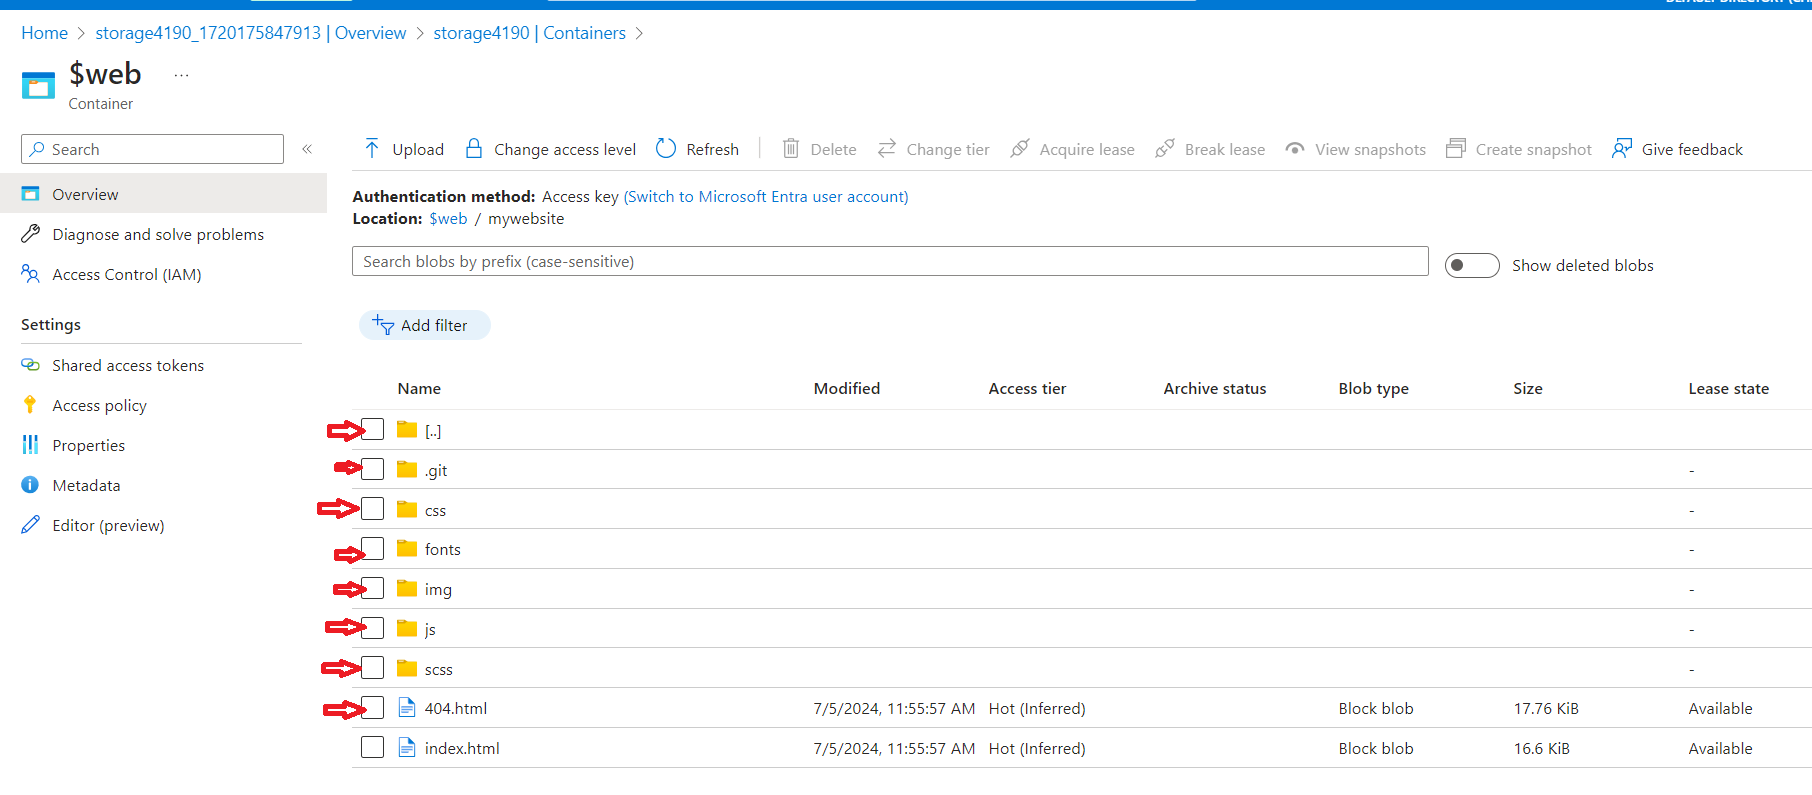Click the View snapshots eye icon
Screen dimensions: 1812x795
tap(1295, 149)
